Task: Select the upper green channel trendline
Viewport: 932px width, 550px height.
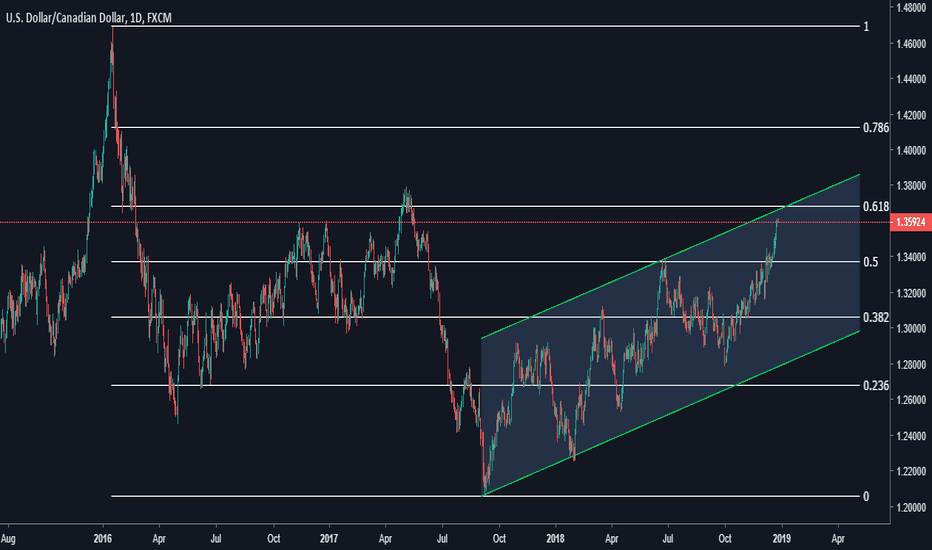Action: (x=670, y=256)
